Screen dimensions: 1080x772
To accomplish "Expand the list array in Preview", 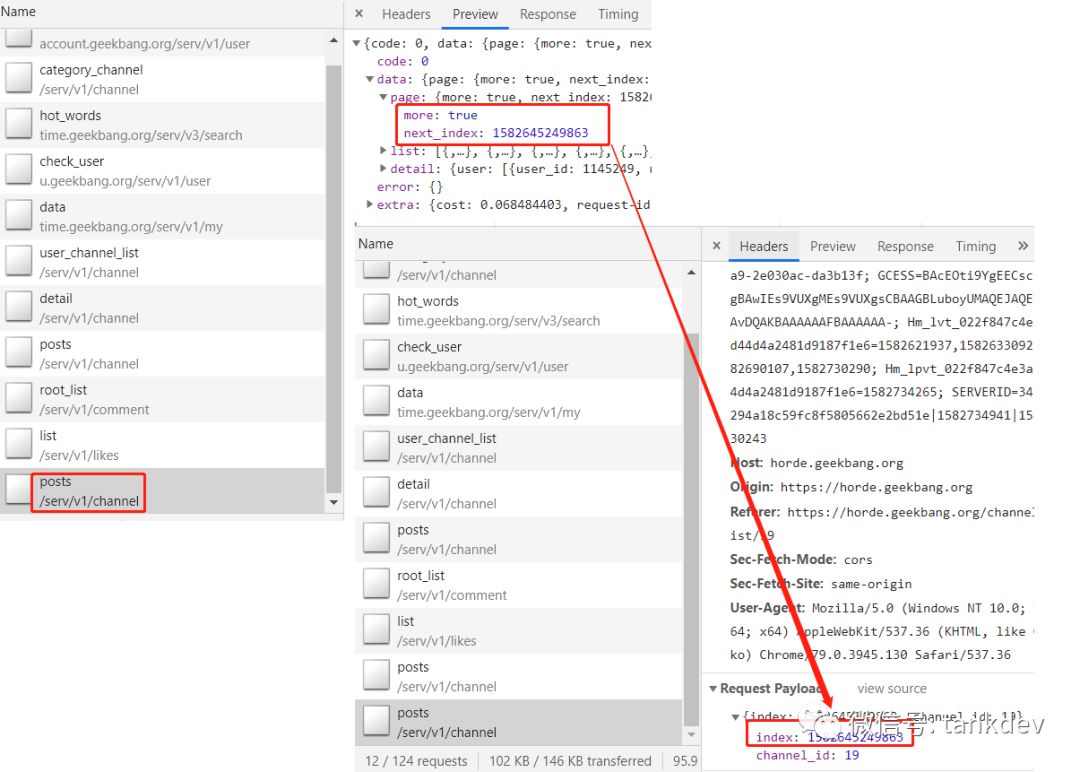I will [x=383, y=150].
